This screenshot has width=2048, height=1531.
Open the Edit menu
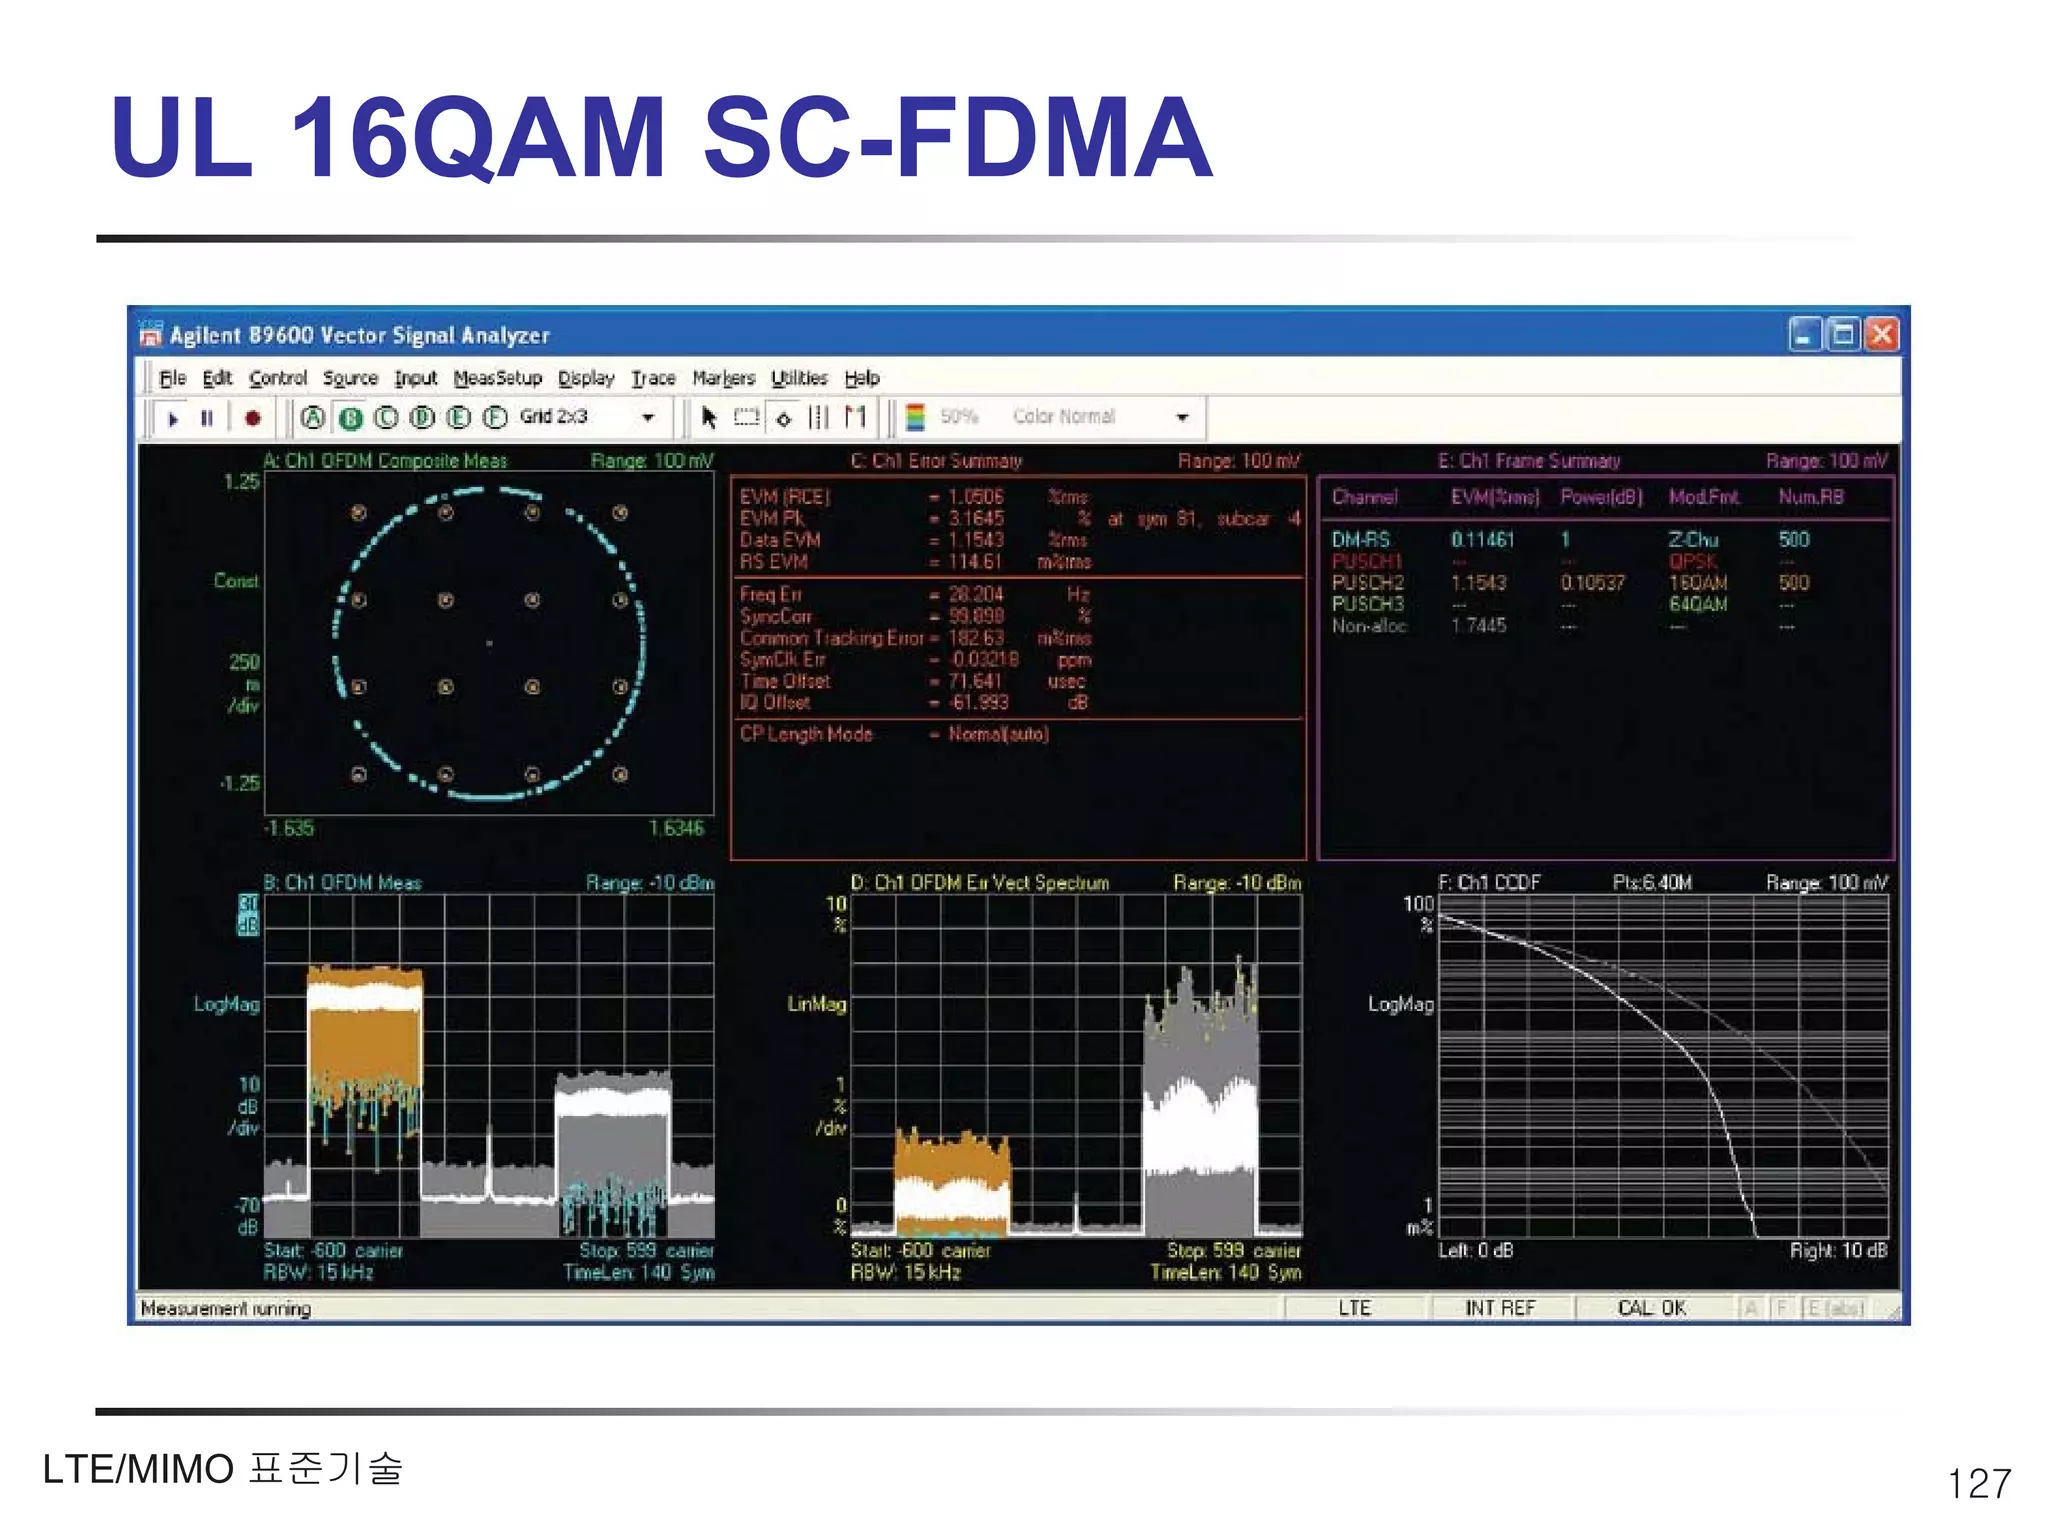coord(217,378)
